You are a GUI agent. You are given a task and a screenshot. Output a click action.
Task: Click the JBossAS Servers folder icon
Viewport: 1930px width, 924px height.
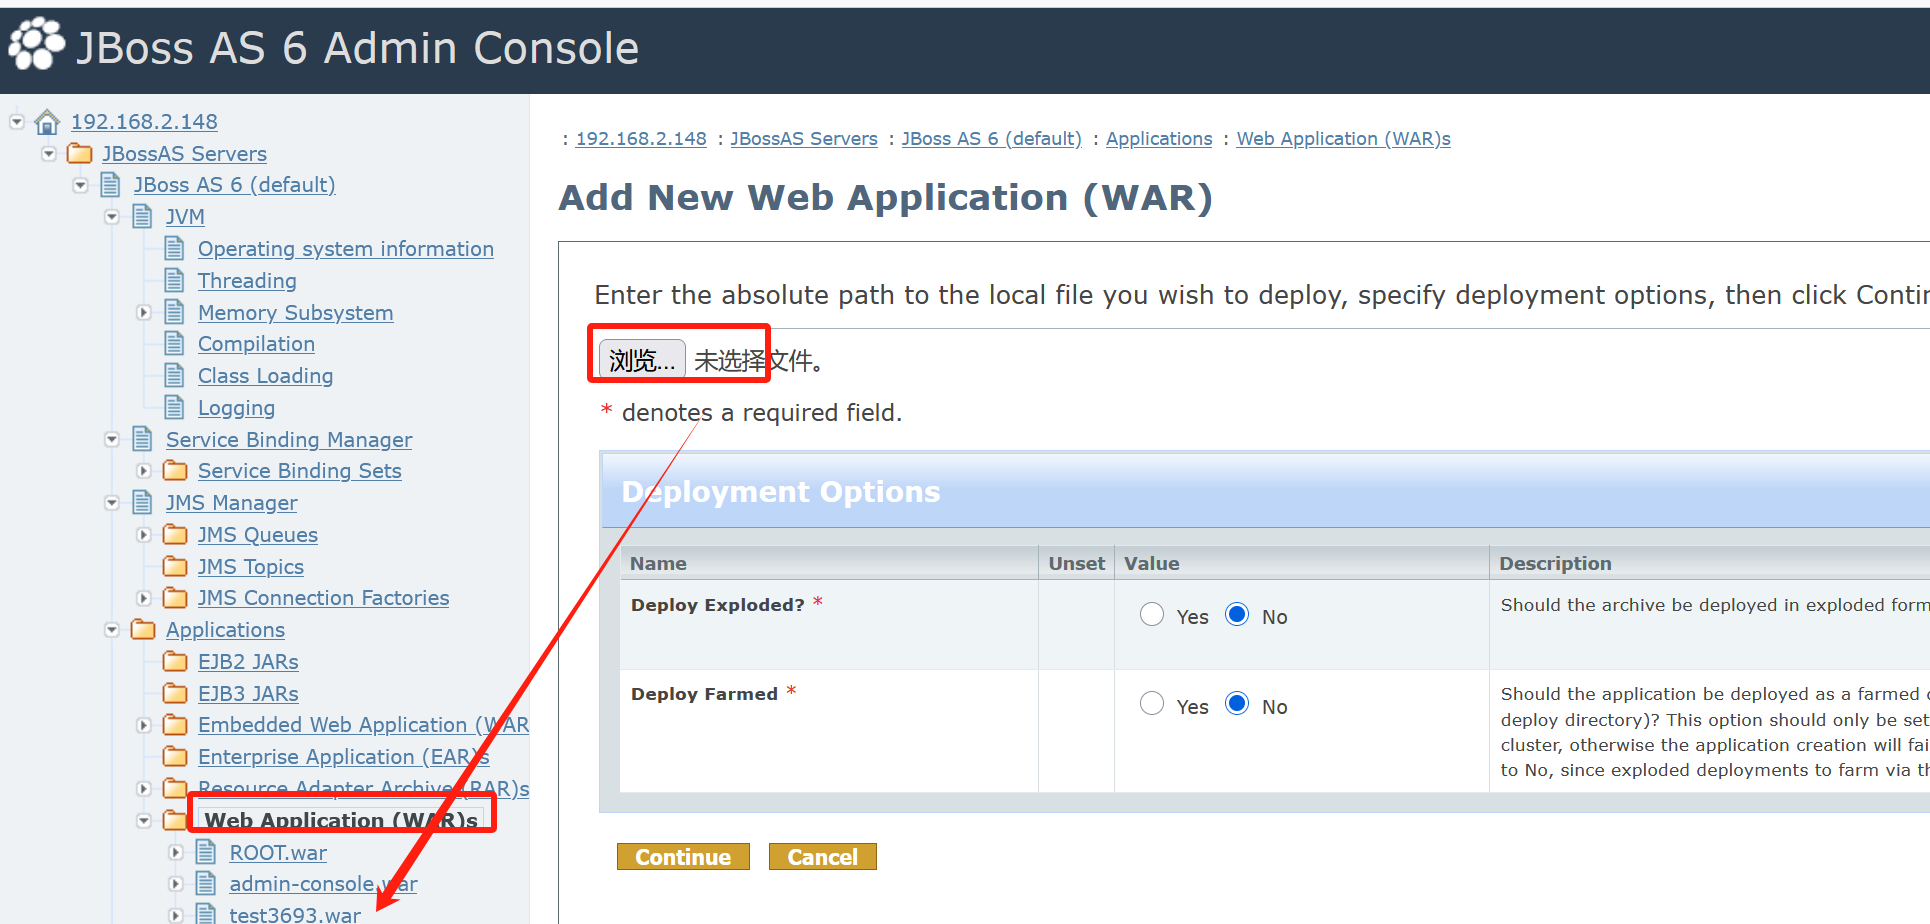click(x=79, y=153)
